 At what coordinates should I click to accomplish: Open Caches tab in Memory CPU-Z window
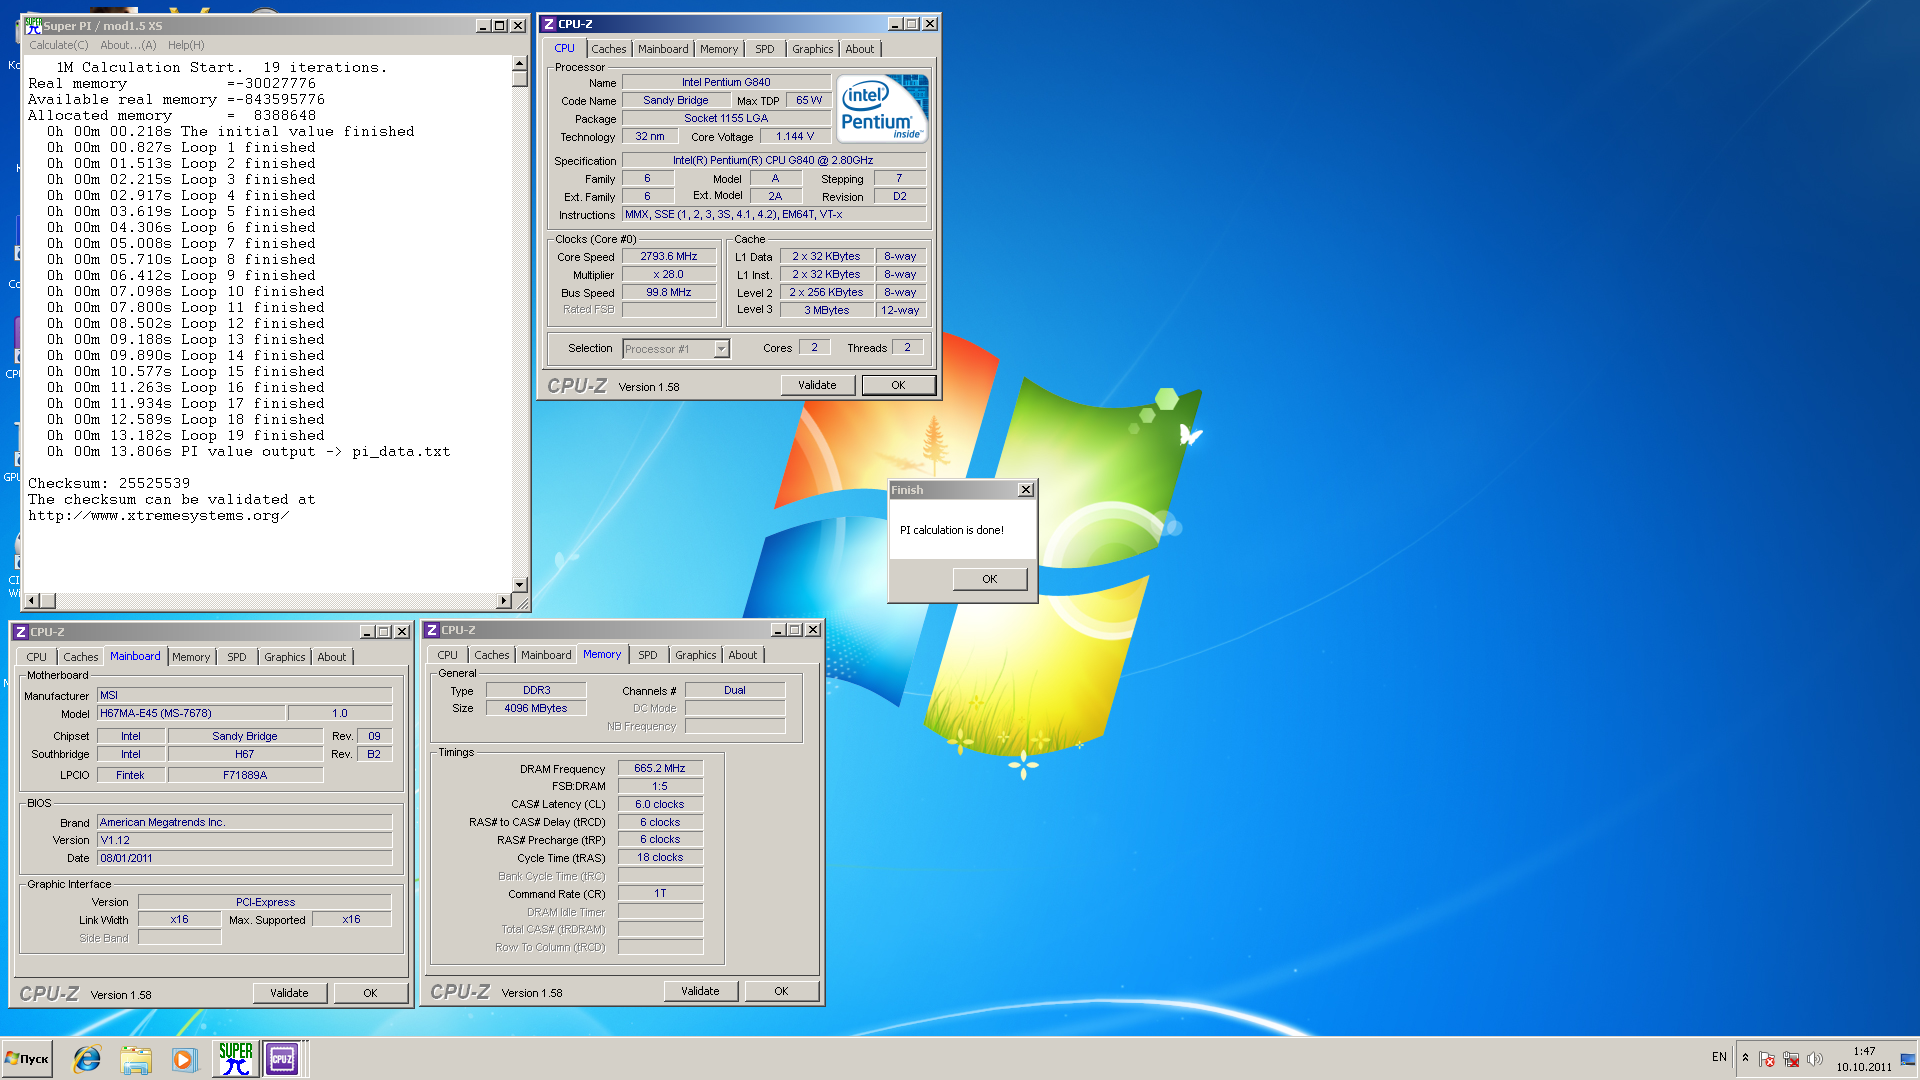(x=491, y=655)
